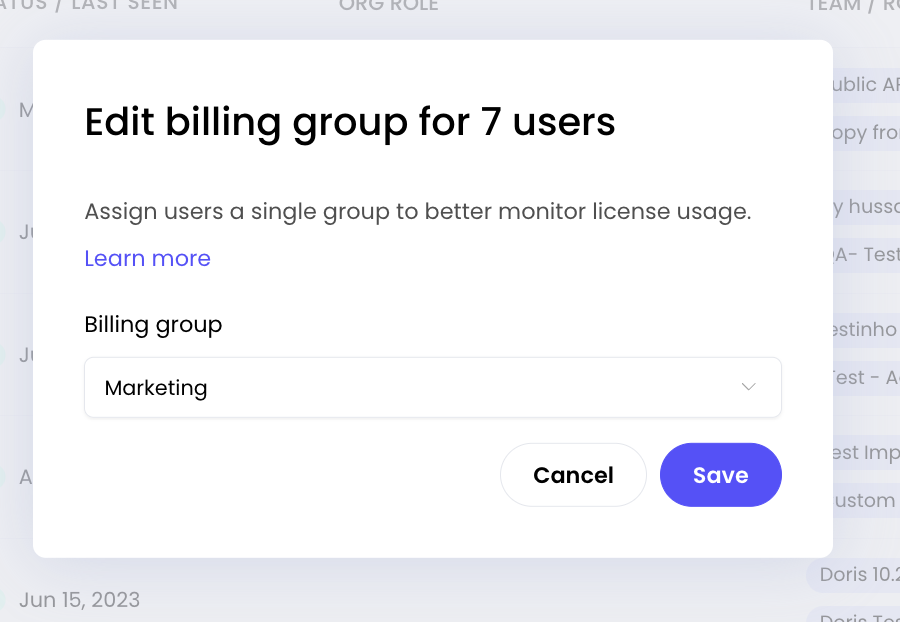Open the Learn more link
This screenshot has height=622, width=900.
147,258
